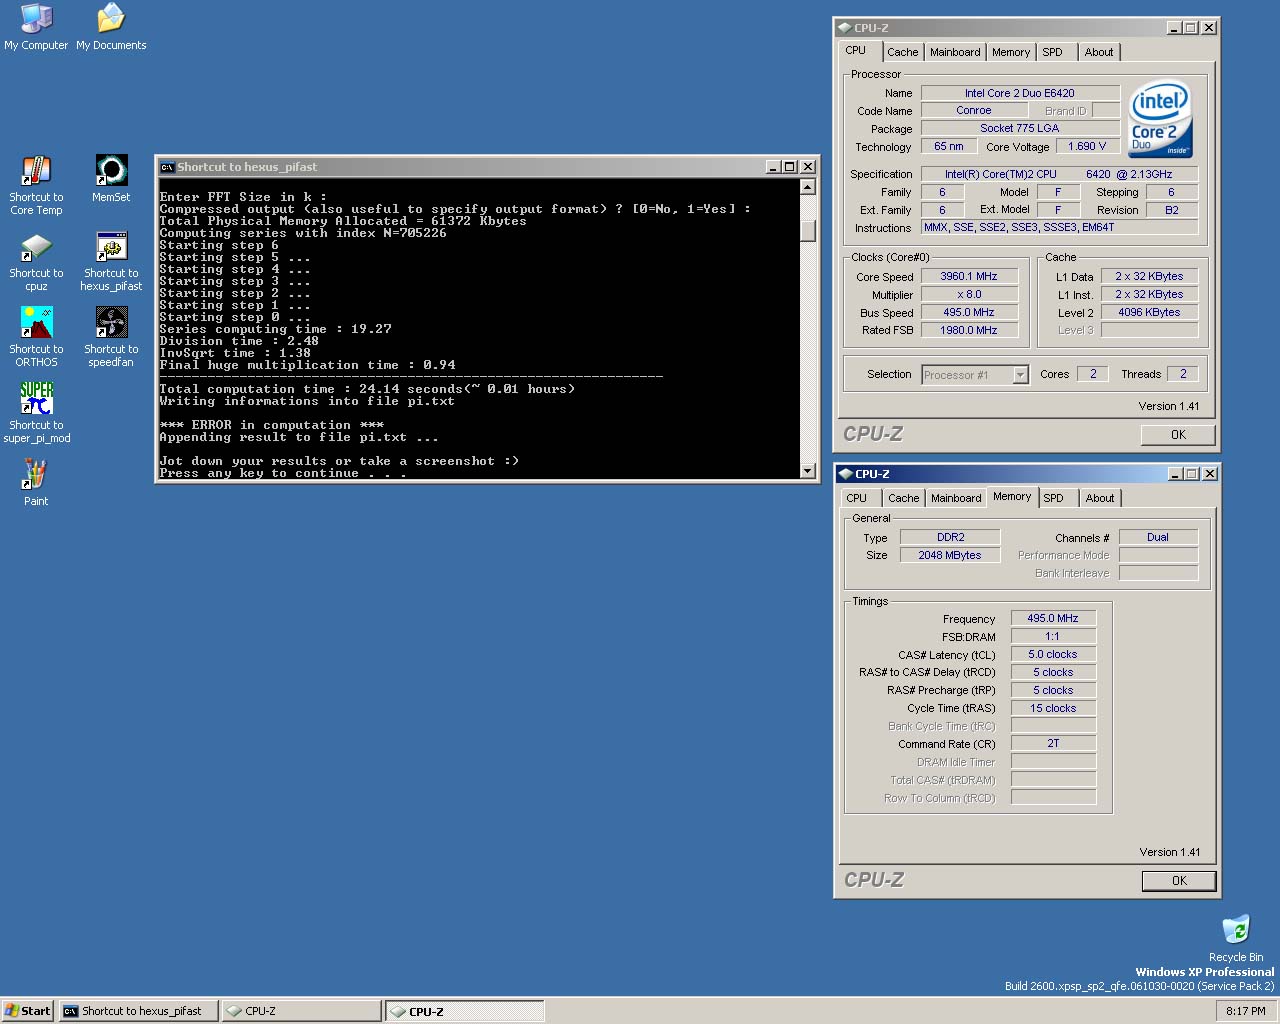Click the Core Speed value 3960.1 MHz
Image resolution: width=1280 pixels, height=1024 pixels.
pyautogui.click(x=969, y=276)
